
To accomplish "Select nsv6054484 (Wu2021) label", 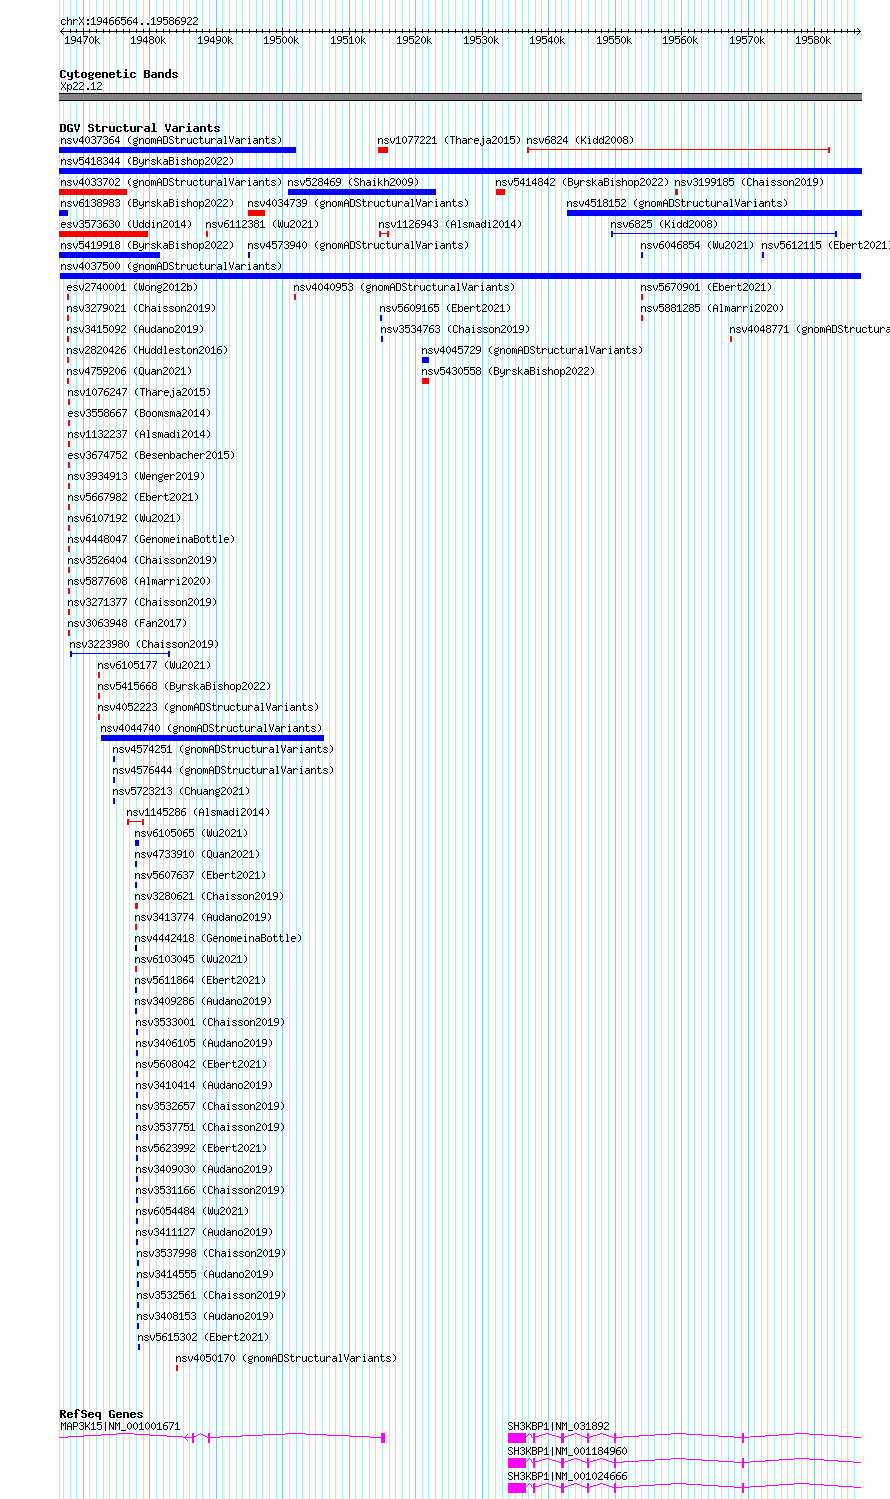I will point(193,1212).
